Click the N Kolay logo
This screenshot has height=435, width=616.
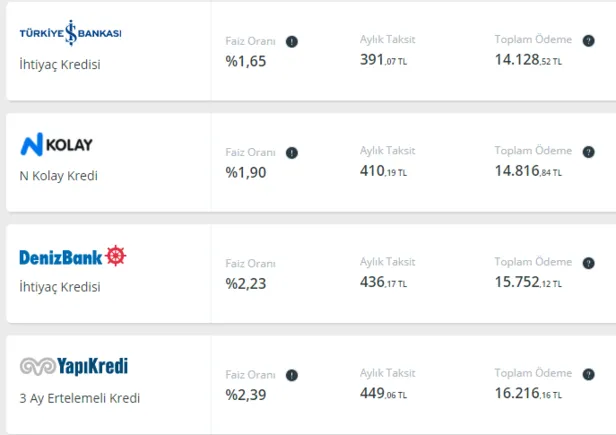pos(56,145)
